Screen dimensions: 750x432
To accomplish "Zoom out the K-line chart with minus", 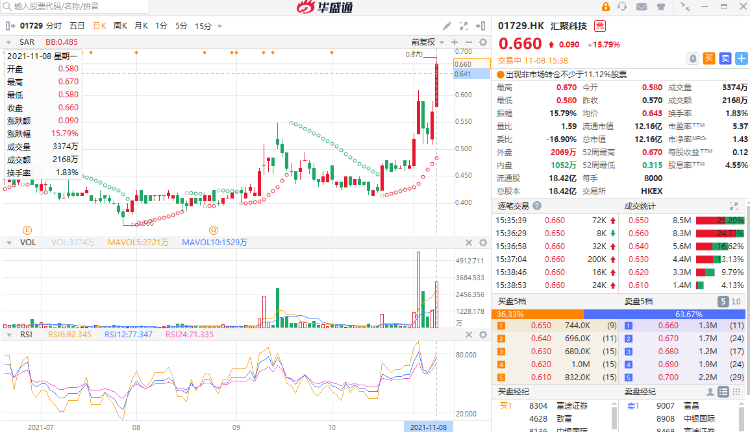I will tap(468, 42).
